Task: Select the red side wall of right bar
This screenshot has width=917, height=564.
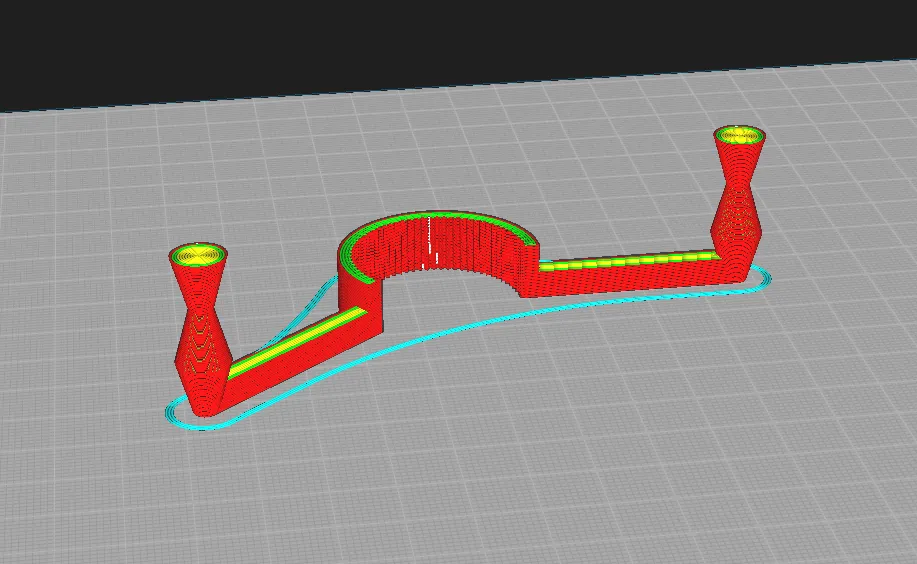Action: [632, 279]
